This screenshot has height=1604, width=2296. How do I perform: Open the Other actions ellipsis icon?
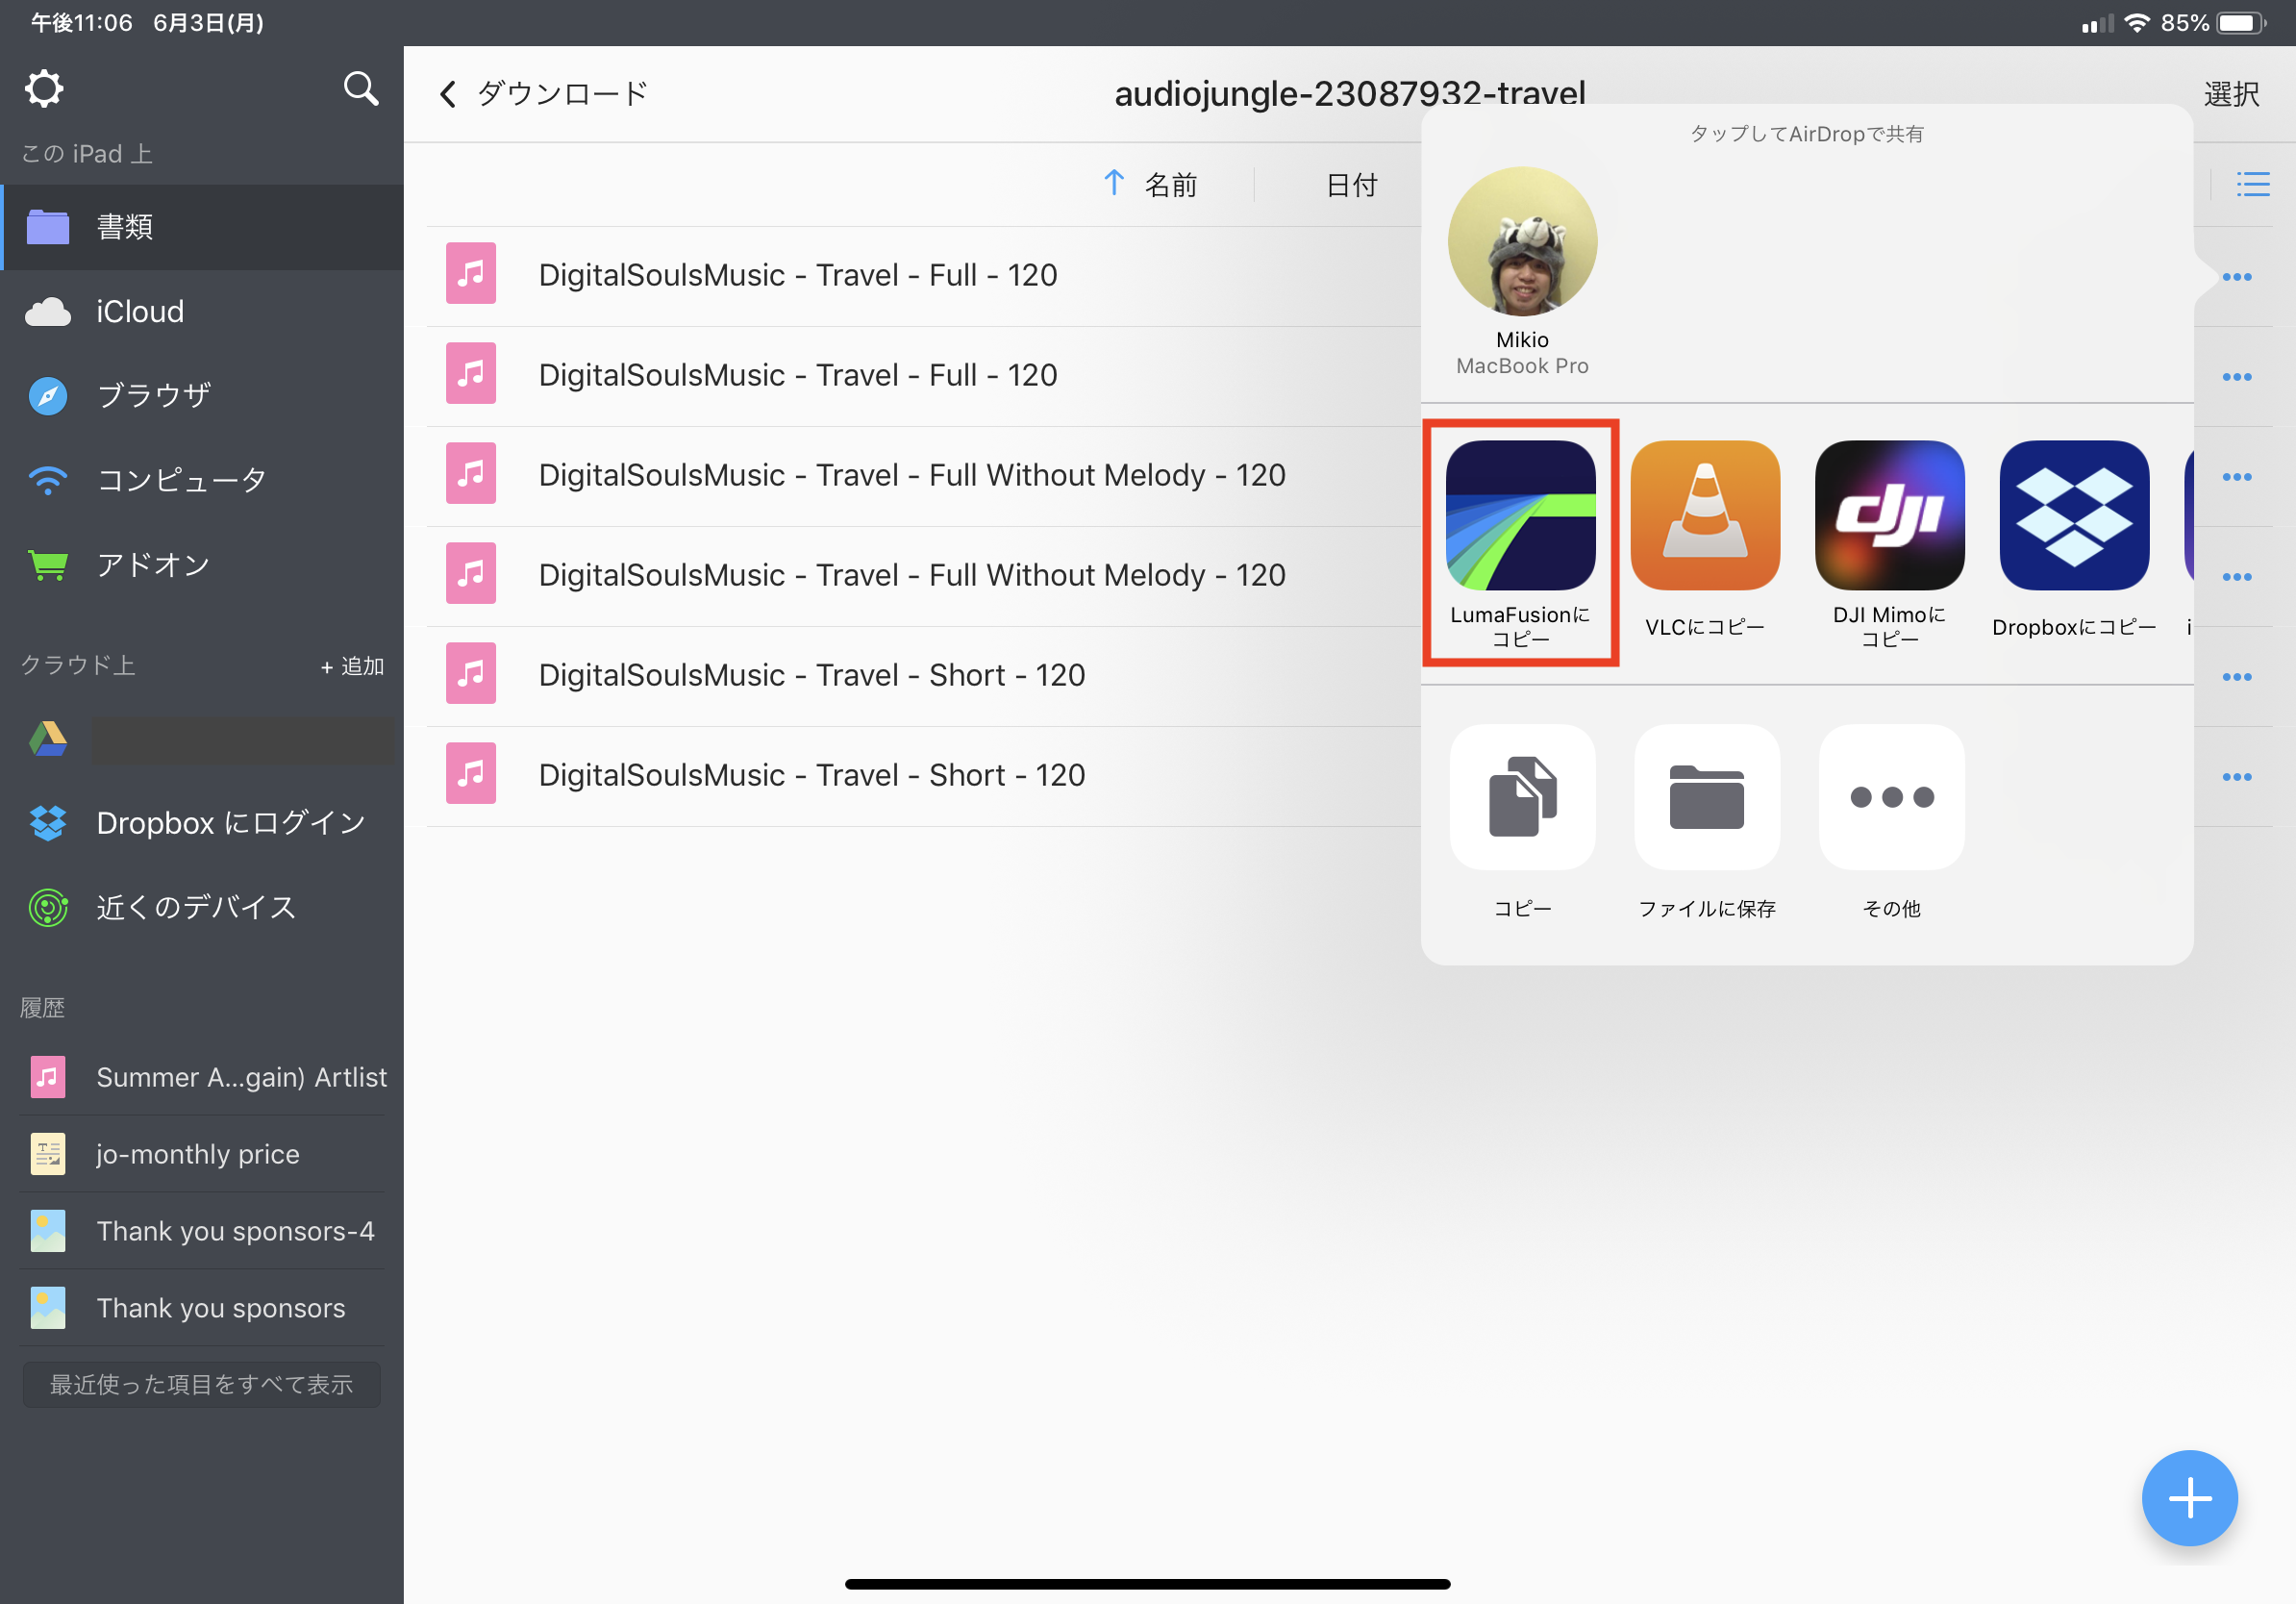coord(1891,797)
